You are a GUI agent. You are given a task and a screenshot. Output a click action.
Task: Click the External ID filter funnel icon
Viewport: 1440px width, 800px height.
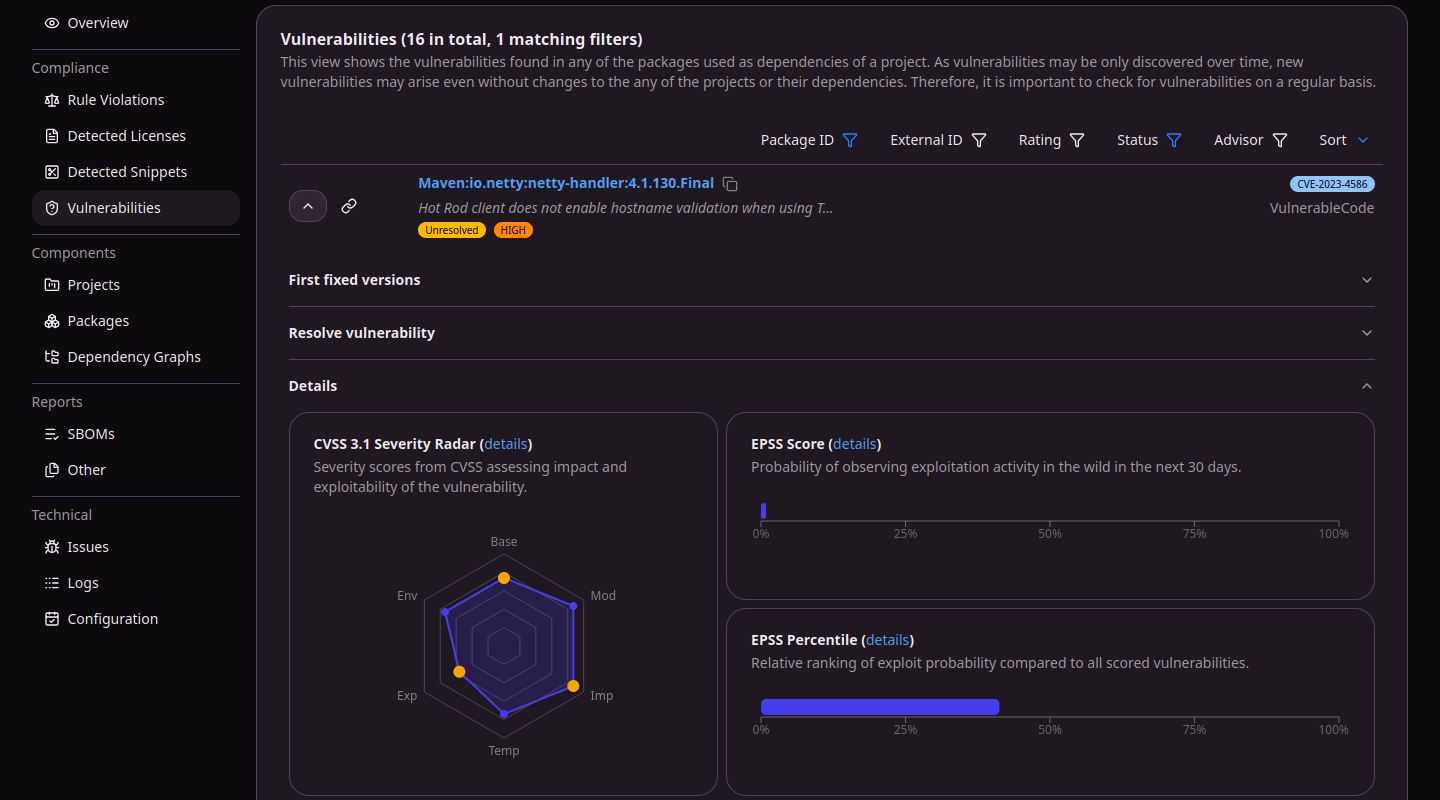click(979, 140)
